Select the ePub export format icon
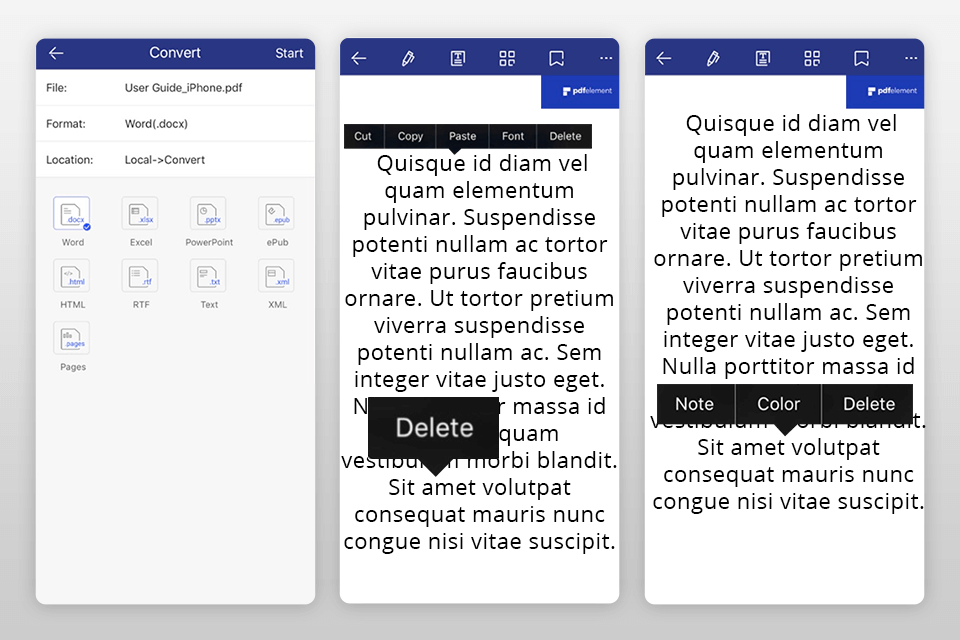This screenshot has height=640, width=960. pos(276,220)
